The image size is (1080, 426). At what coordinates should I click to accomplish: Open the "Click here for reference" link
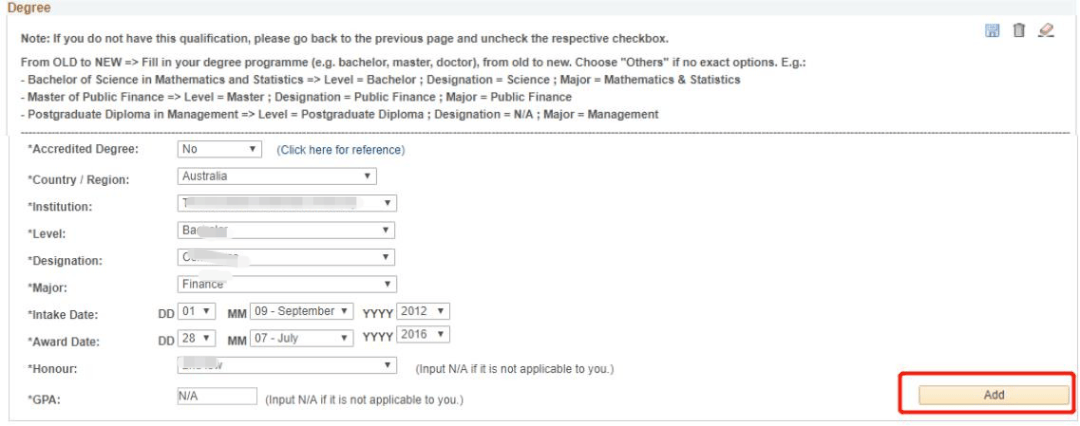coord(341,150)
